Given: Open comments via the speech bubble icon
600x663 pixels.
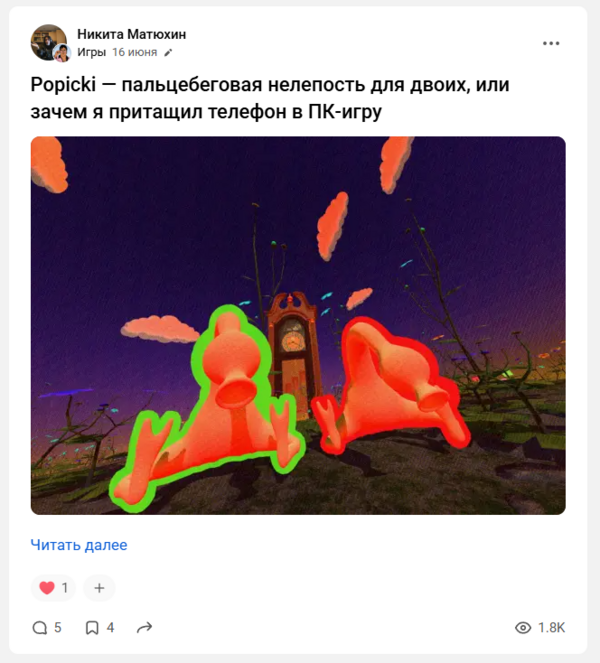Looking at the screenshot, I should tap(40, 627).
